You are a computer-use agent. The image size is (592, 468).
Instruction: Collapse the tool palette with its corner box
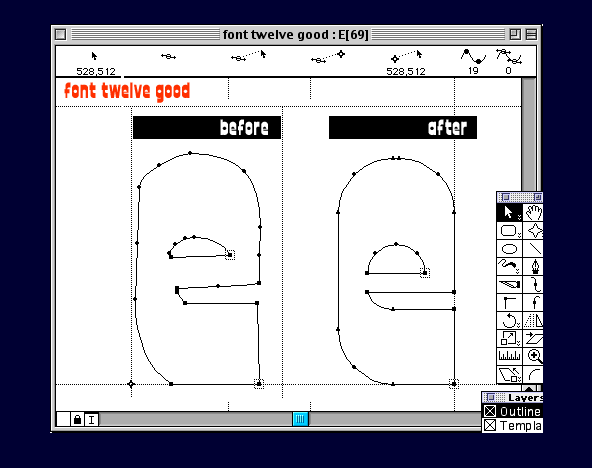click(538, 197)
